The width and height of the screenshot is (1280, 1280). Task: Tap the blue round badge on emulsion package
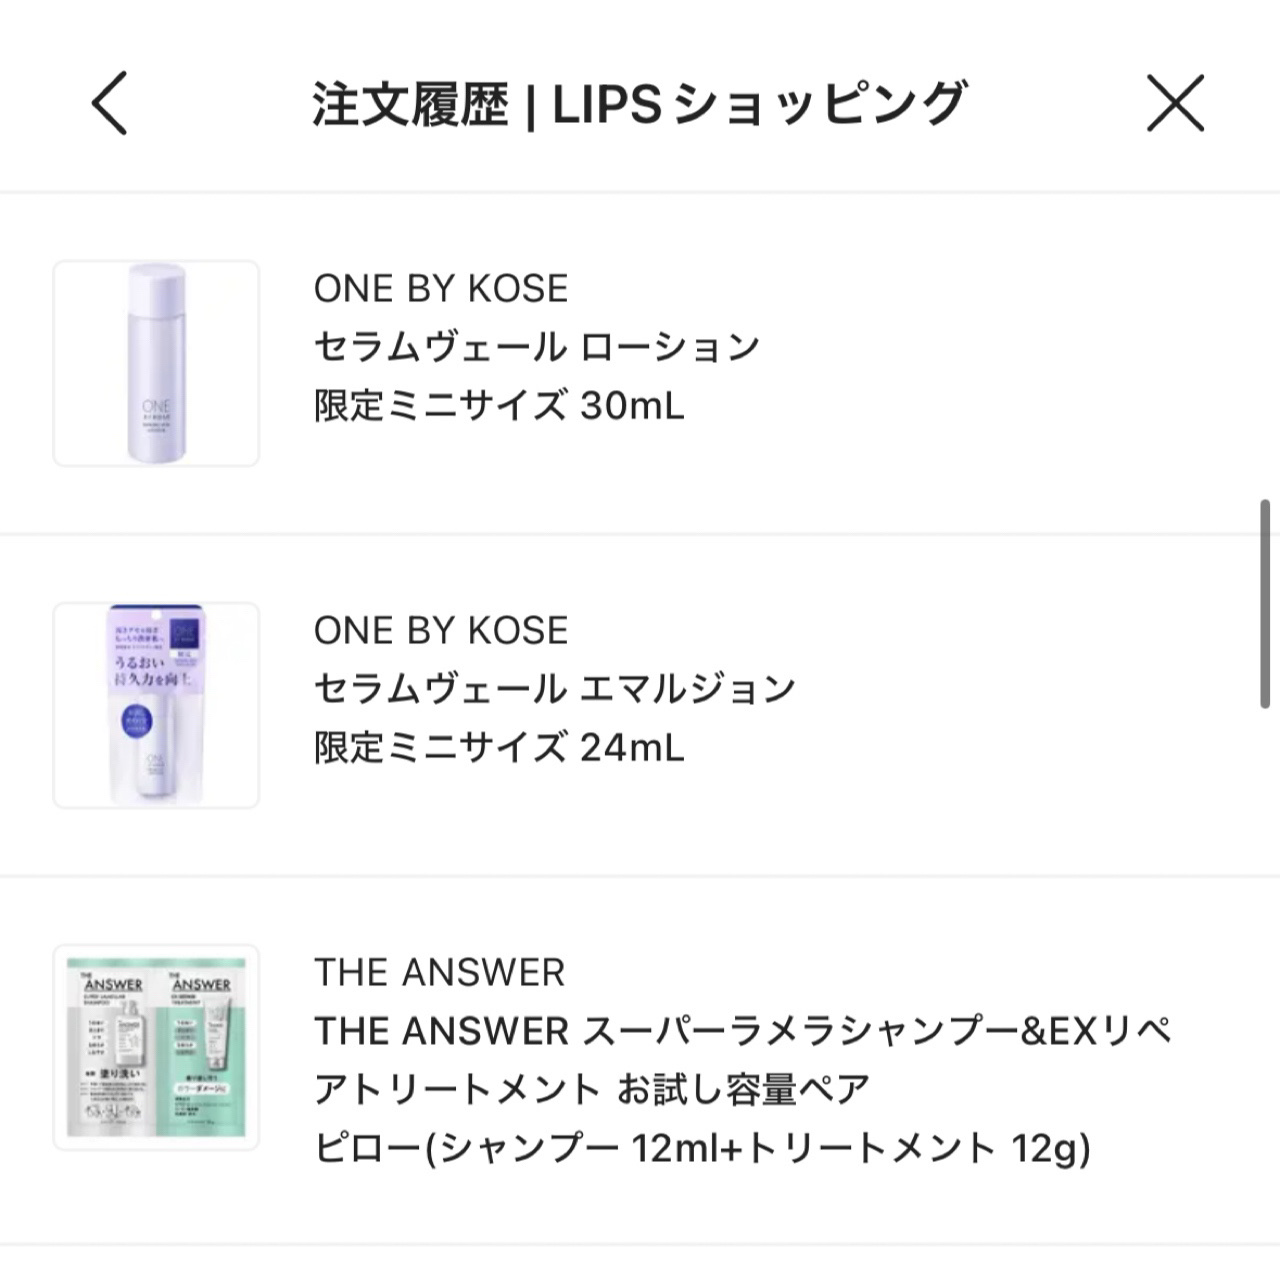127,722
